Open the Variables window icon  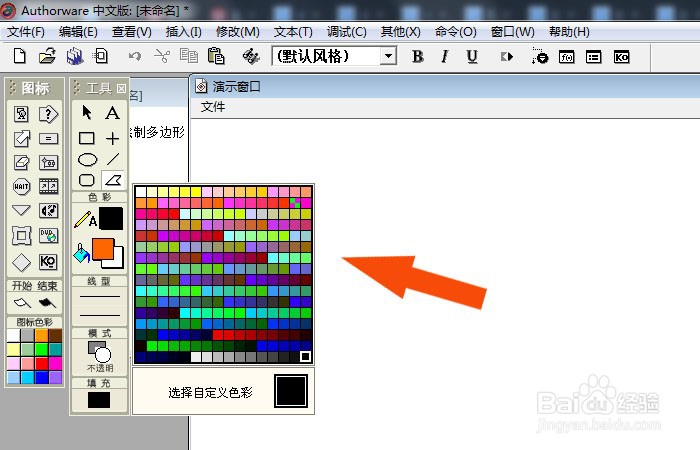[594, 57]
